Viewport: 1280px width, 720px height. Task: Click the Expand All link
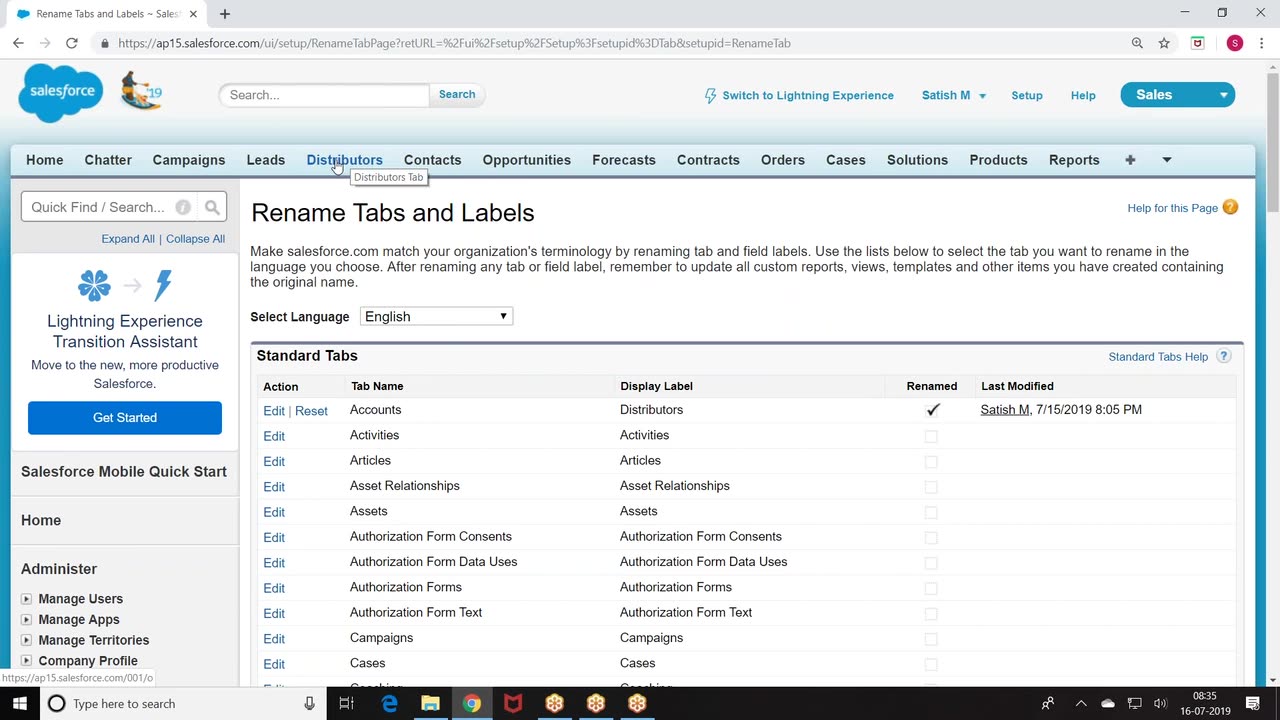pos(128,239)
